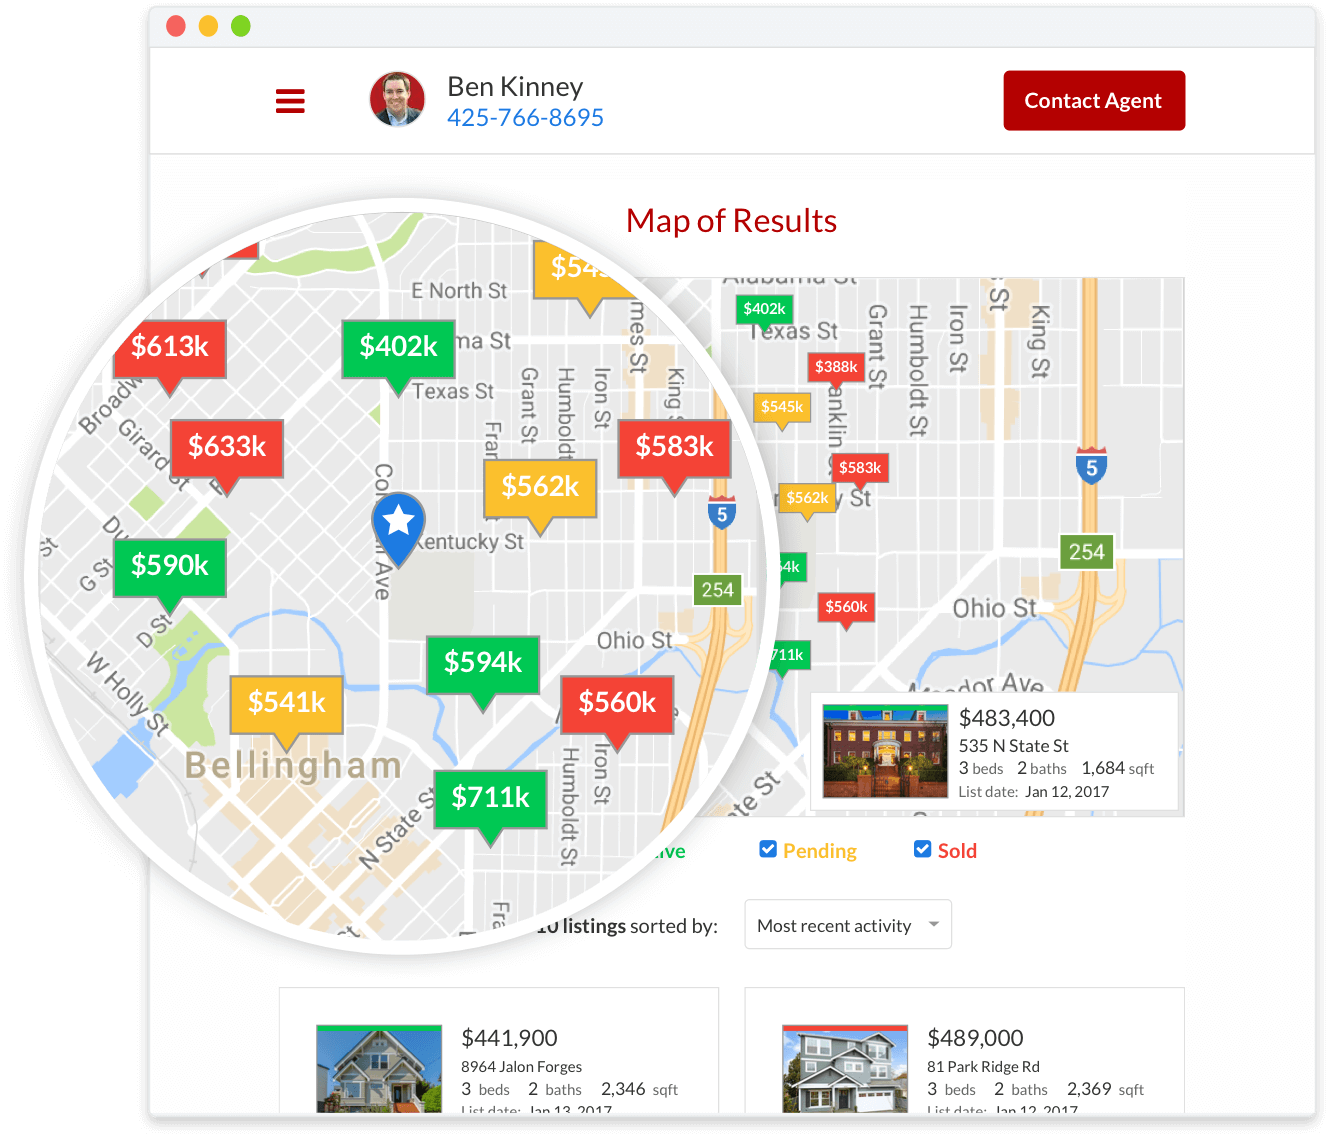
Task: Click the Contact Agent button
Action: (1093, 101)
